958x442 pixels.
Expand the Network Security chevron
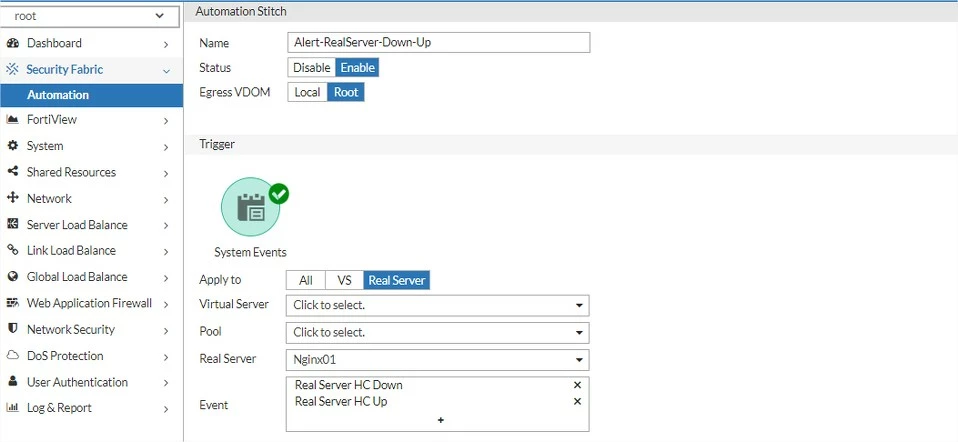coord(166,331)
